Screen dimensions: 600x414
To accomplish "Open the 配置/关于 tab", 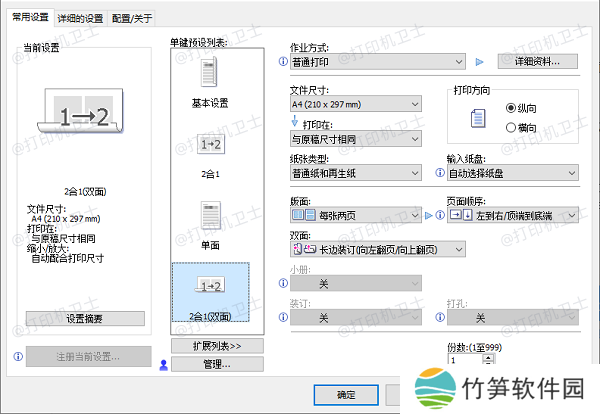I will click(134, 18).
